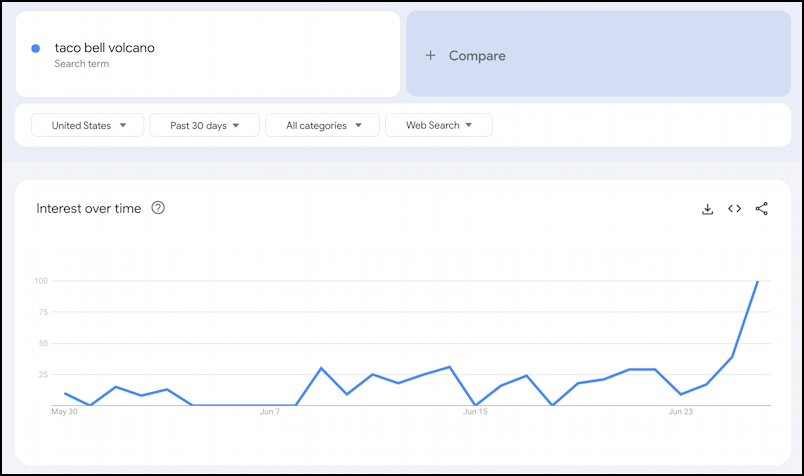Screen dimensions: 804x476
Task: Click the Jun 7 axis label
Action: pyautogui.click(x=270, y=411)
